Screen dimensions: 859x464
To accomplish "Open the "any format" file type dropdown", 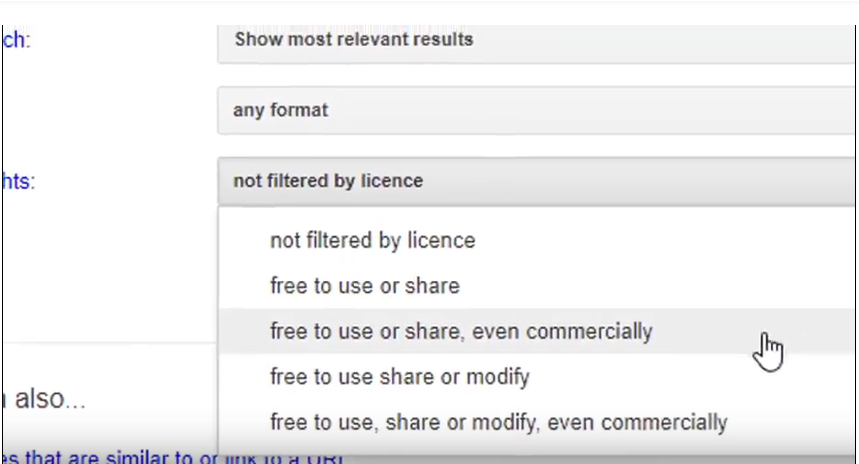I will (x=535, y=110).
